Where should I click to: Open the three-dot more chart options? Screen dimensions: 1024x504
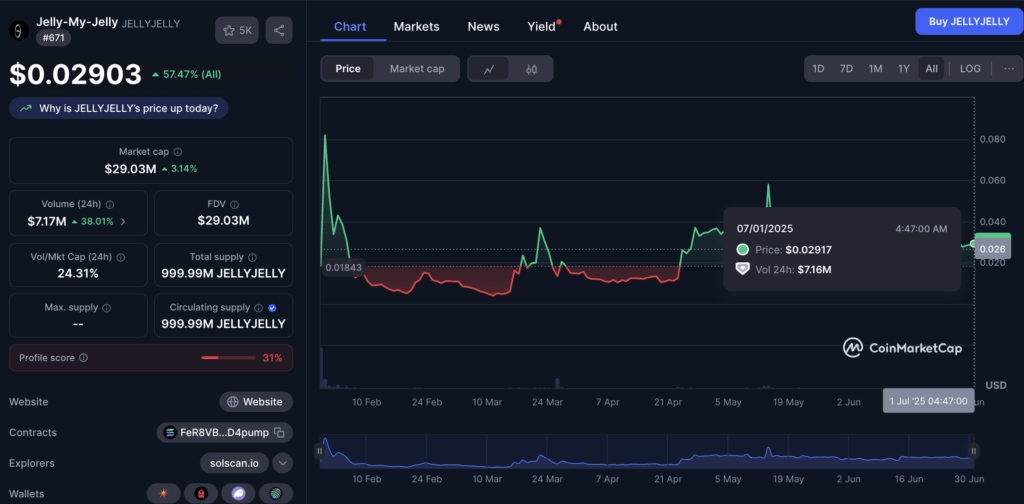tap(1009, 69)
